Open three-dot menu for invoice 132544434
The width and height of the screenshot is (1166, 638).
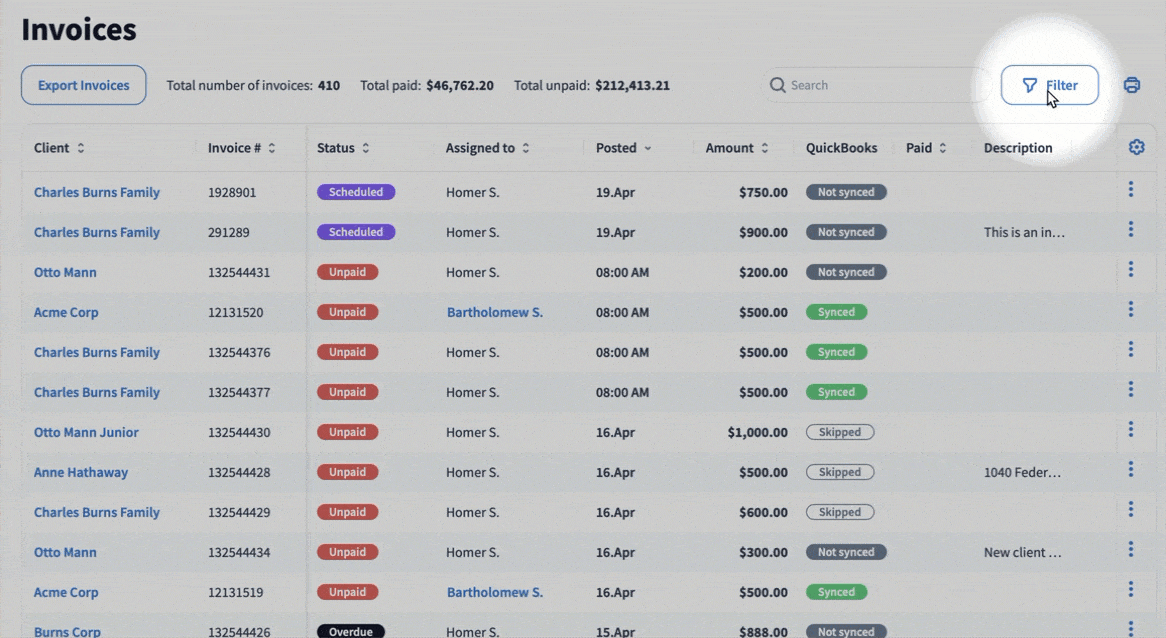coord(1131,549)
